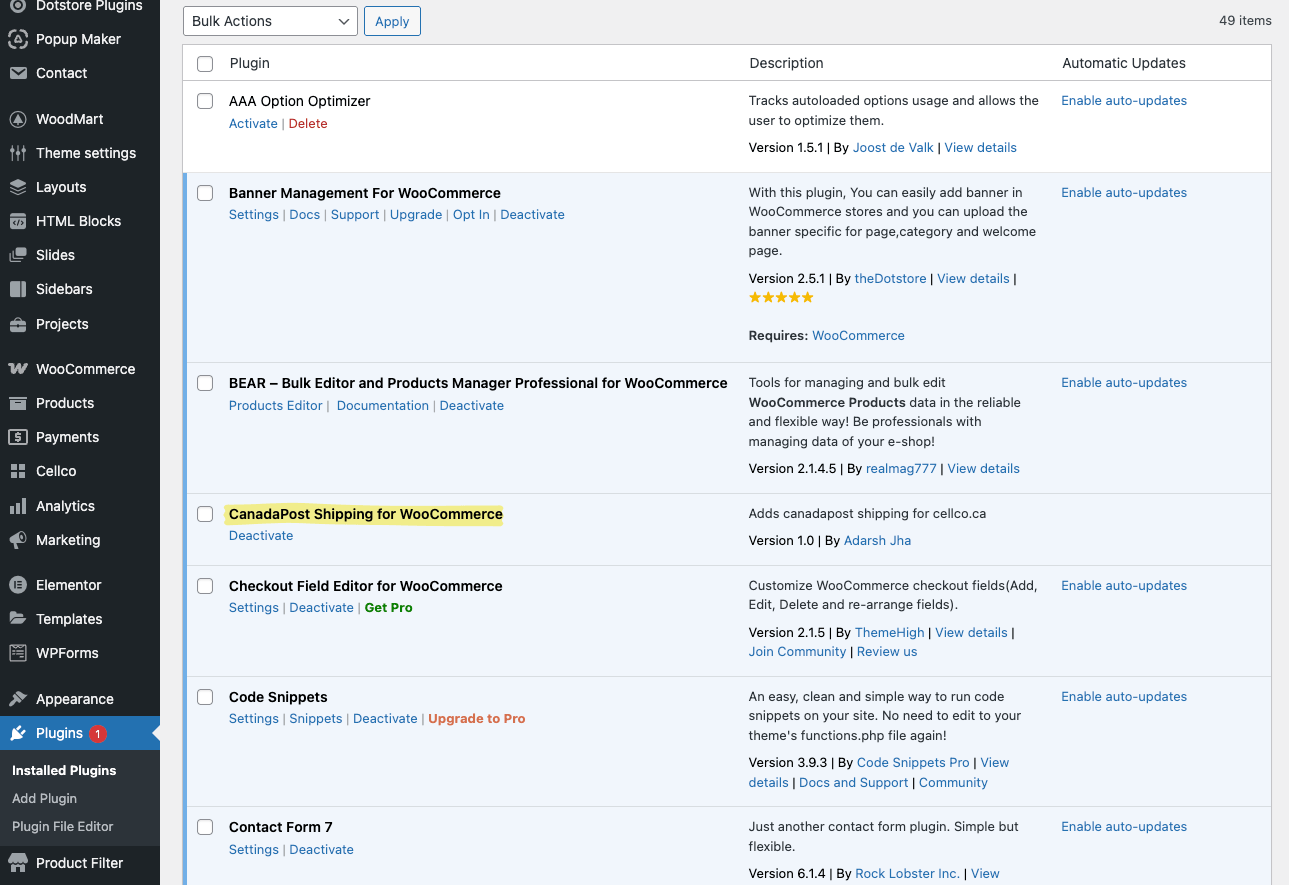The height and width of the screenshot is (885, 1289).
Task: Click the Analytics bar chart icon
Action: coord(17,506)
